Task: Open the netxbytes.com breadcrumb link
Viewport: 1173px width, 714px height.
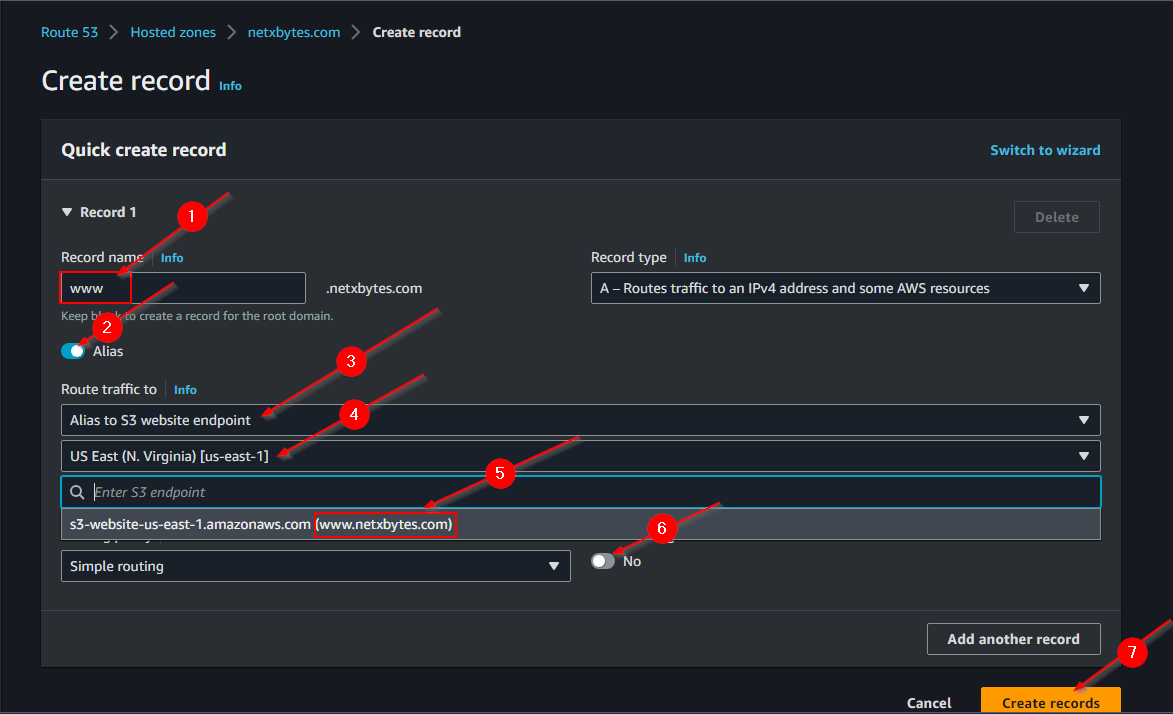Action: (x=294, y=32)
